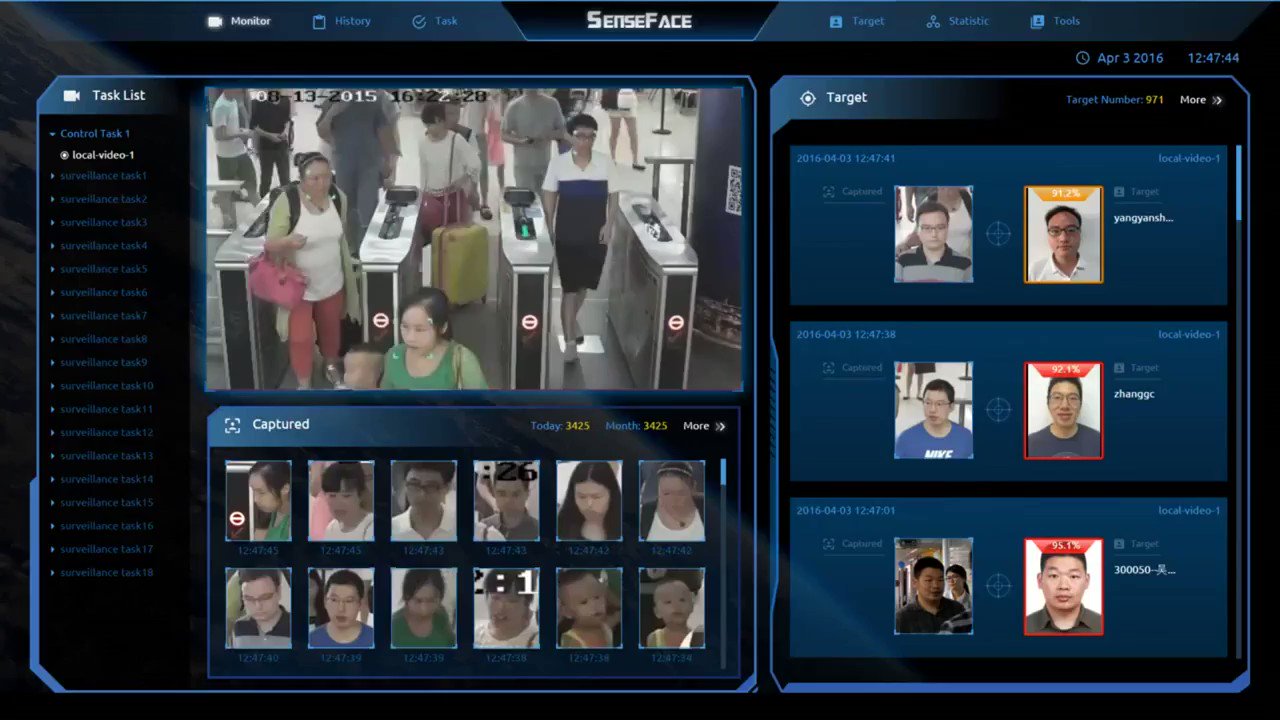
Task: Click the live surveillance video feed
Action: 474,239
